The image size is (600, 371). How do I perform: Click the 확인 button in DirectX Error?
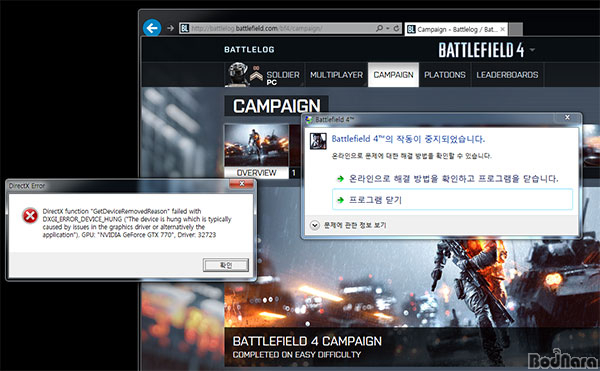[226, 265]
